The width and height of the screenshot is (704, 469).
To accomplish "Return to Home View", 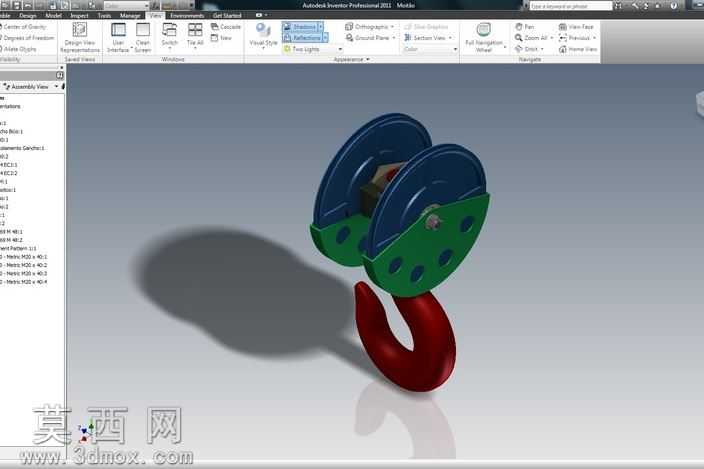I will pos(577,49).
